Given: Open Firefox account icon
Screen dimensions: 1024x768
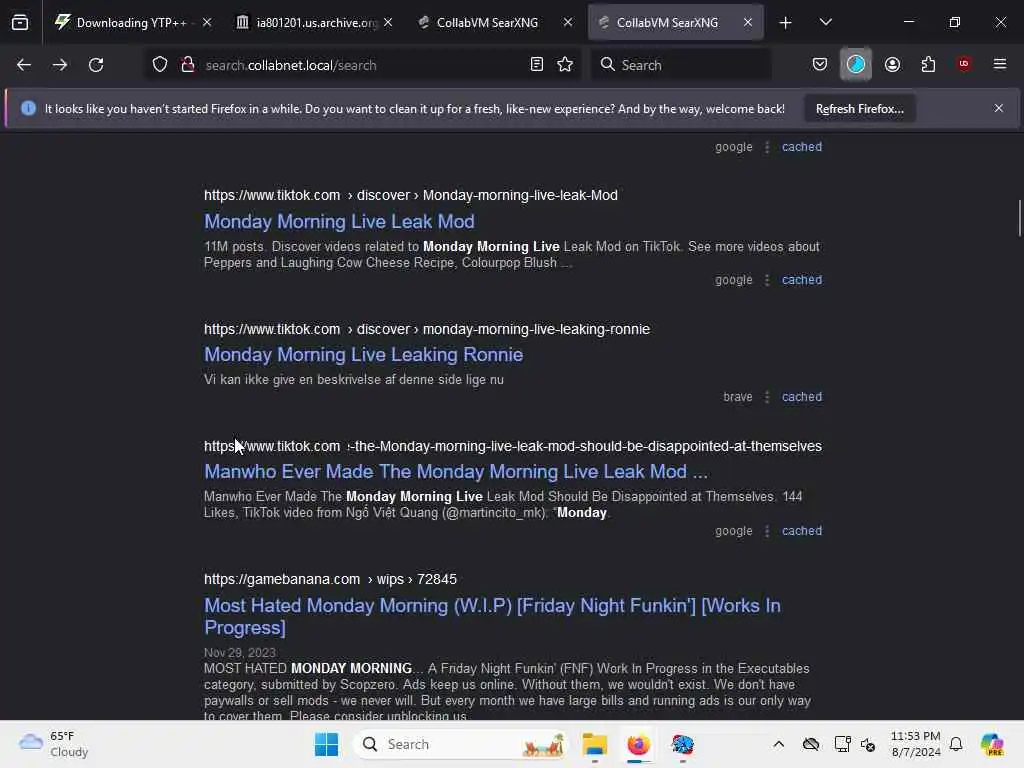Looking at the screenshot, I should pos(892,64).
